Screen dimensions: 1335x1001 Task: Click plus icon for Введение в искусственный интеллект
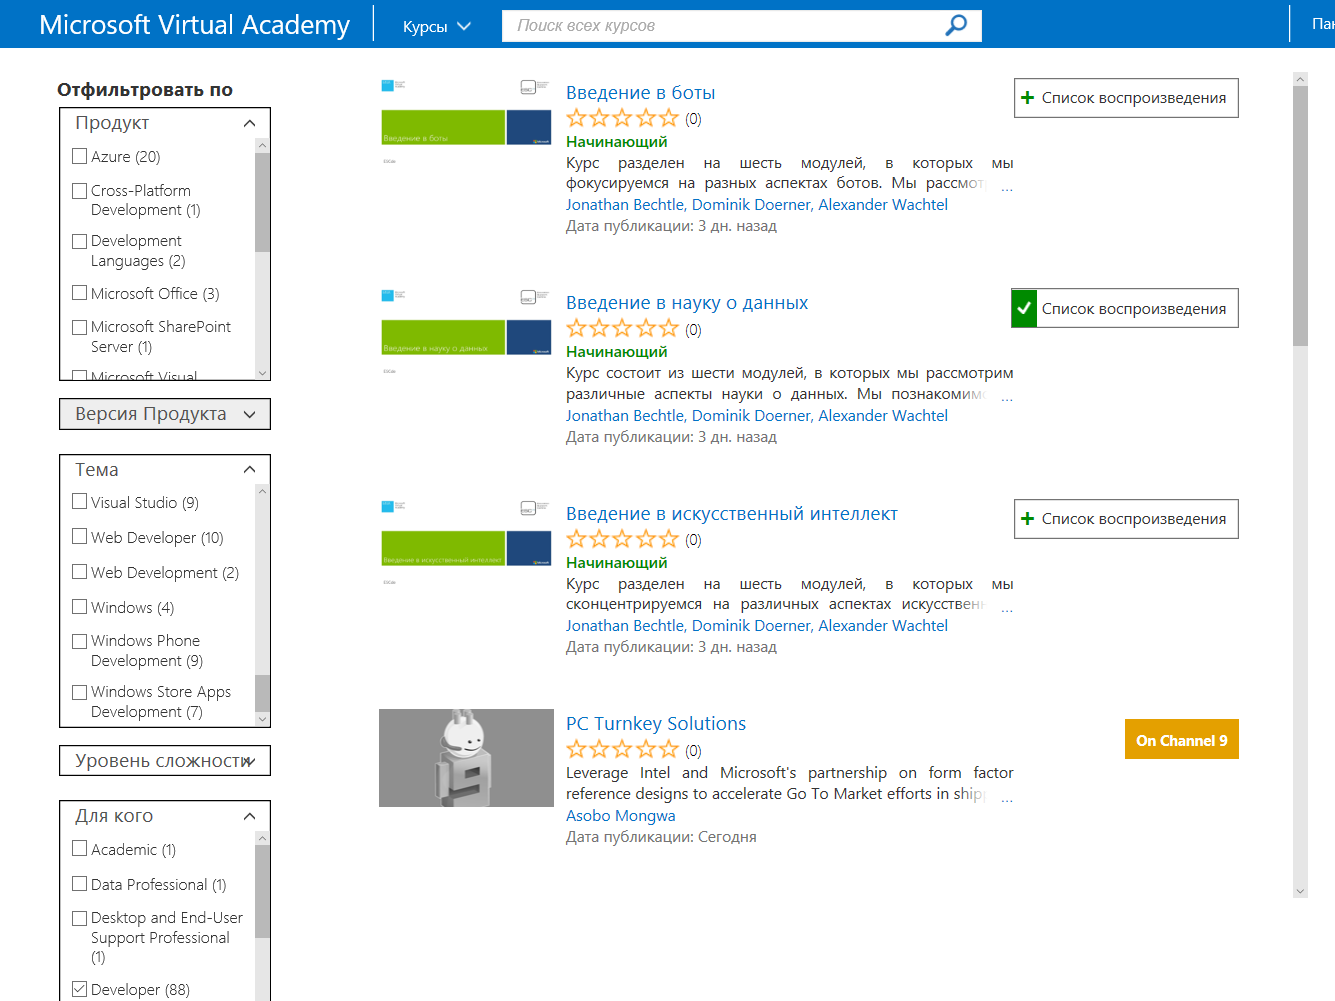(1027, 519)
